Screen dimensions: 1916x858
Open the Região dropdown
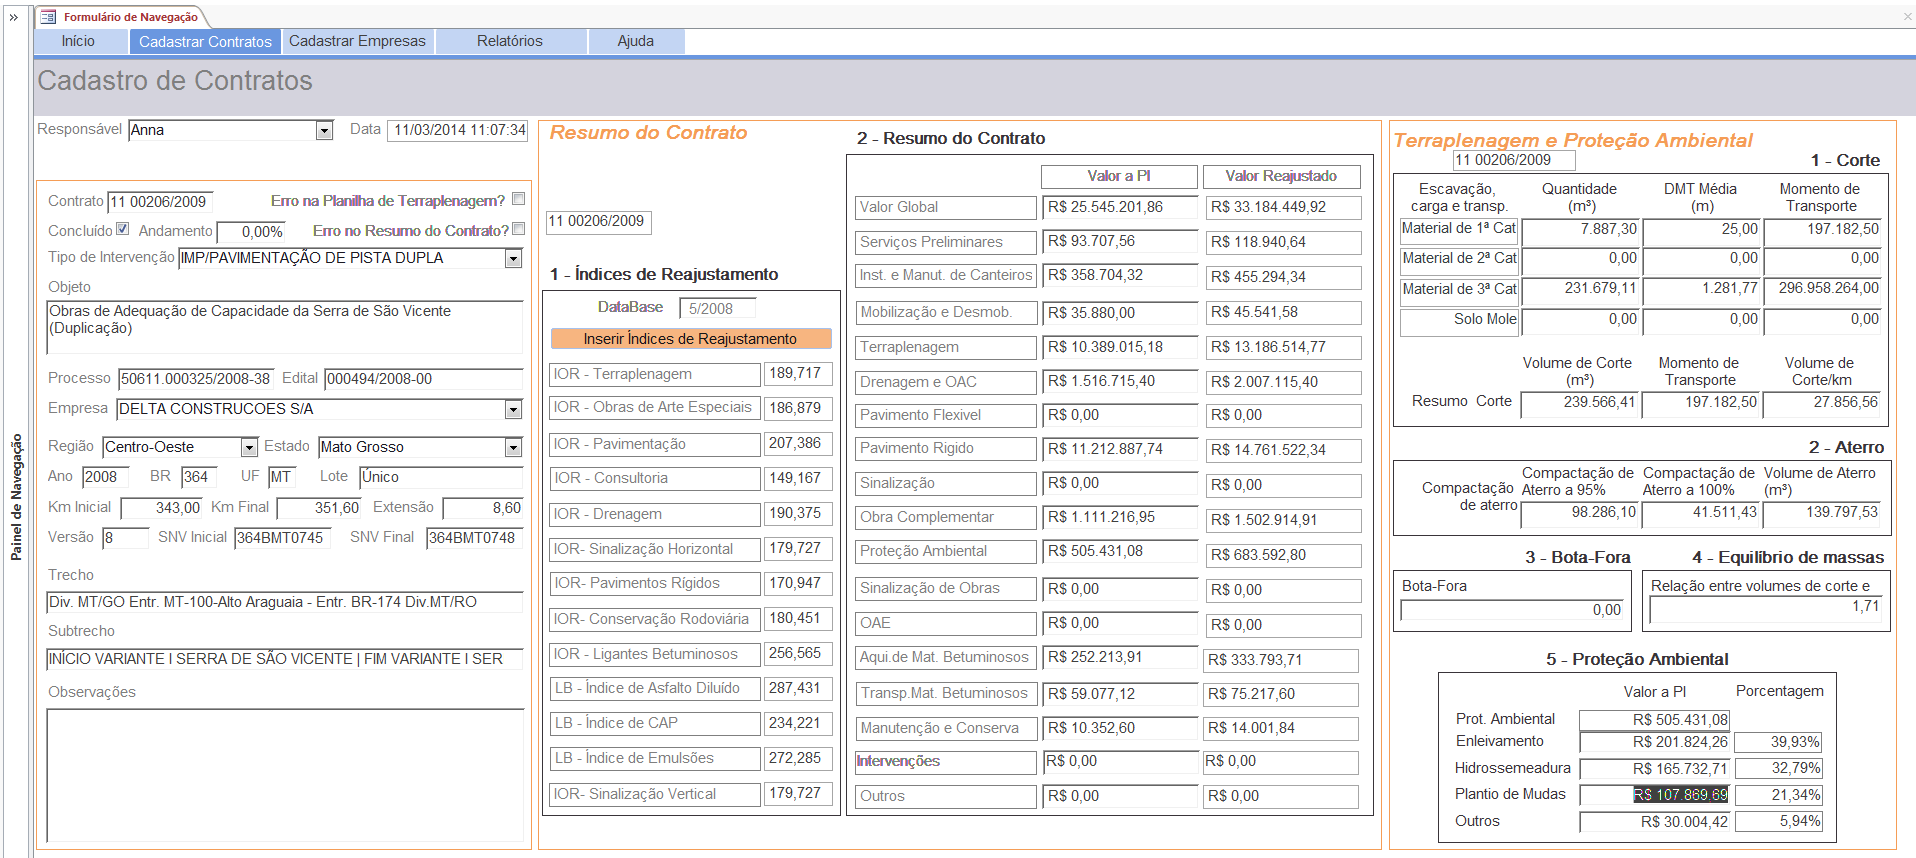point(249,447)
